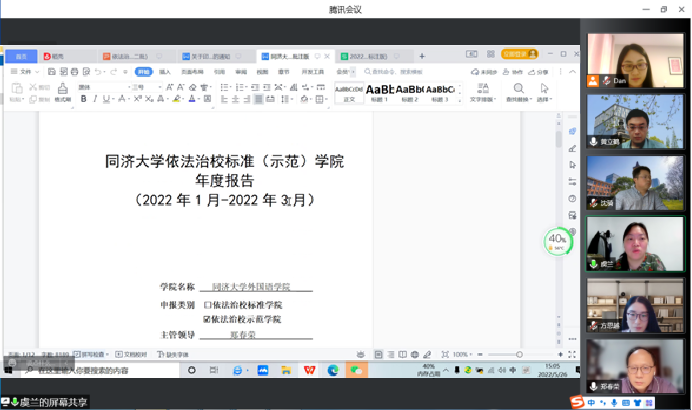Click the Sogou input method icon
Screen dimensions: 692x410
(x=576, y=401)
